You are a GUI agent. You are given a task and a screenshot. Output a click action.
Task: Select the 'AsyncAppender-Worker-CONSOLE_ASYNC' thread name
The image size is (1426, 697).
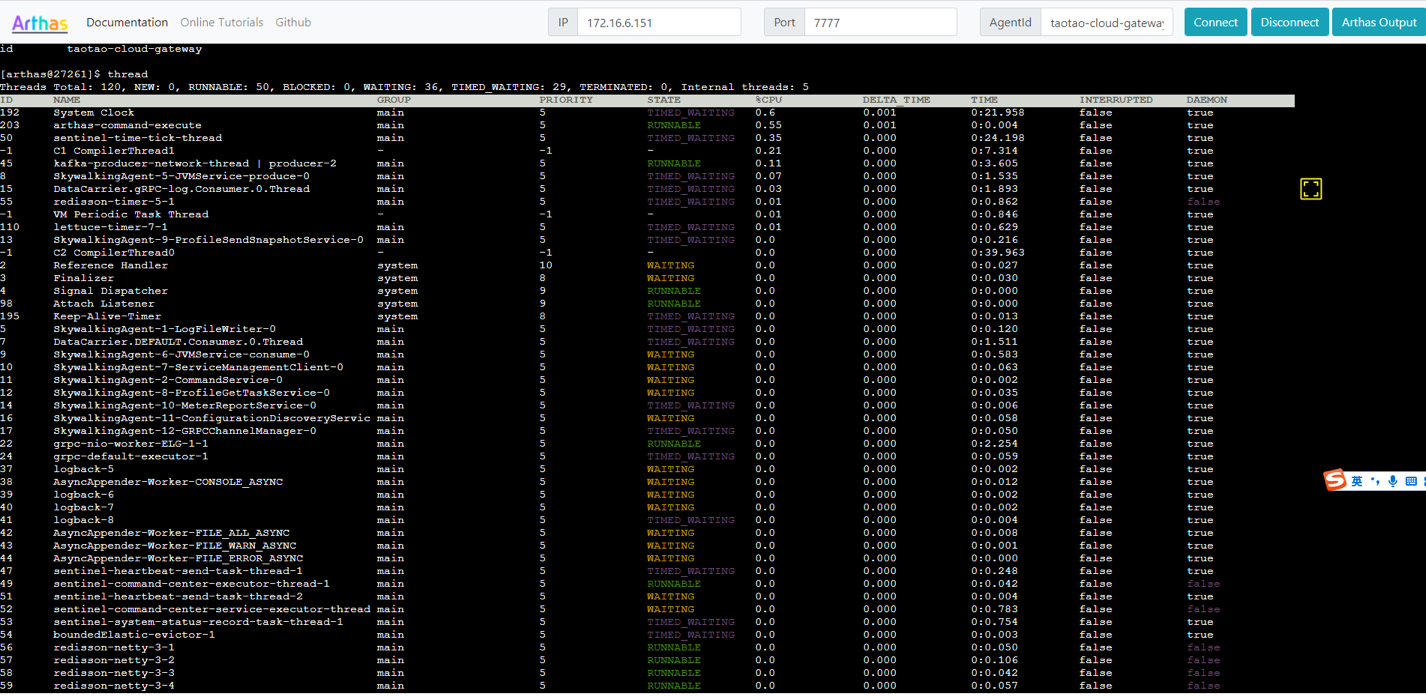(168, 482)
